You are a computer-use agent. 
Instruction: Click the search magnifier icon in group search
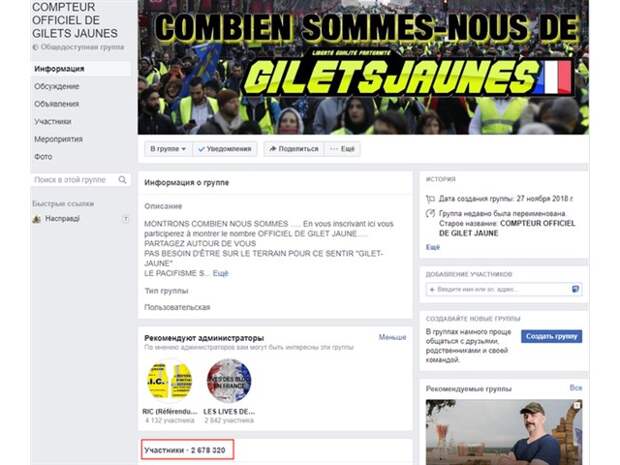pyautogui.click(x=122, y=180)
